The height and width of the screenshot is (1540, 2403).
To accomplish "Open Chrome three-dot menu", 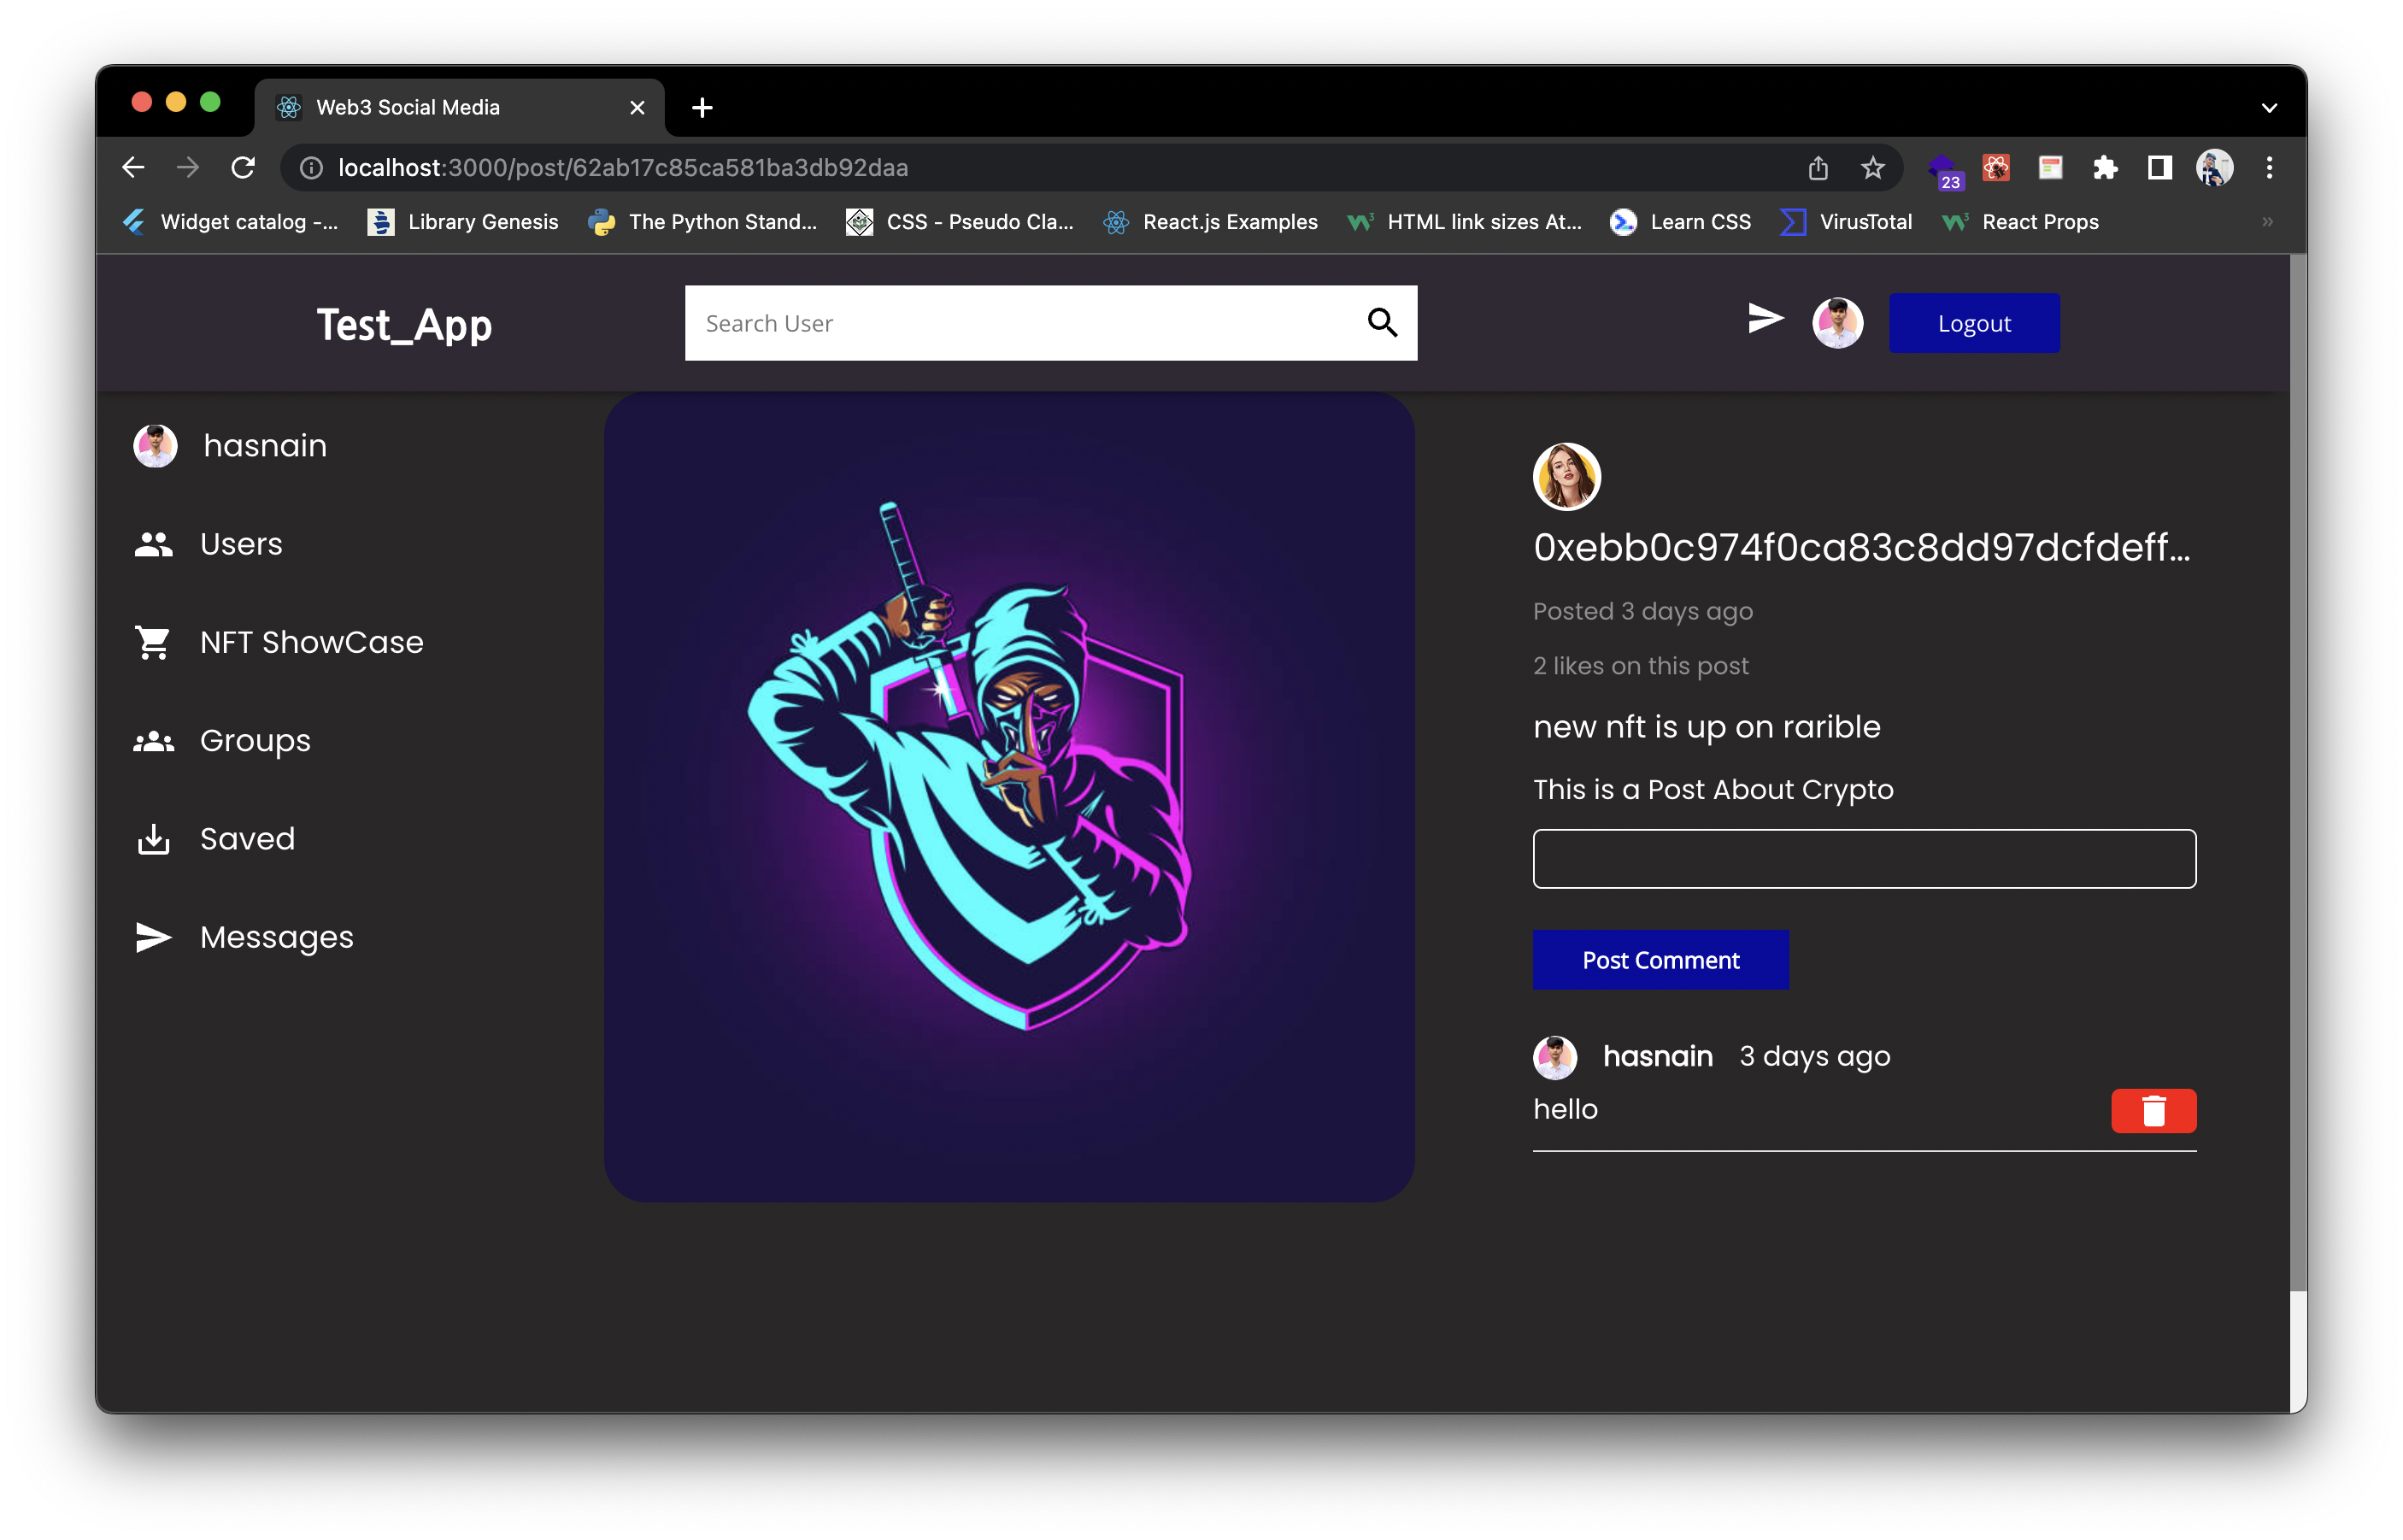I will 2269,168.
